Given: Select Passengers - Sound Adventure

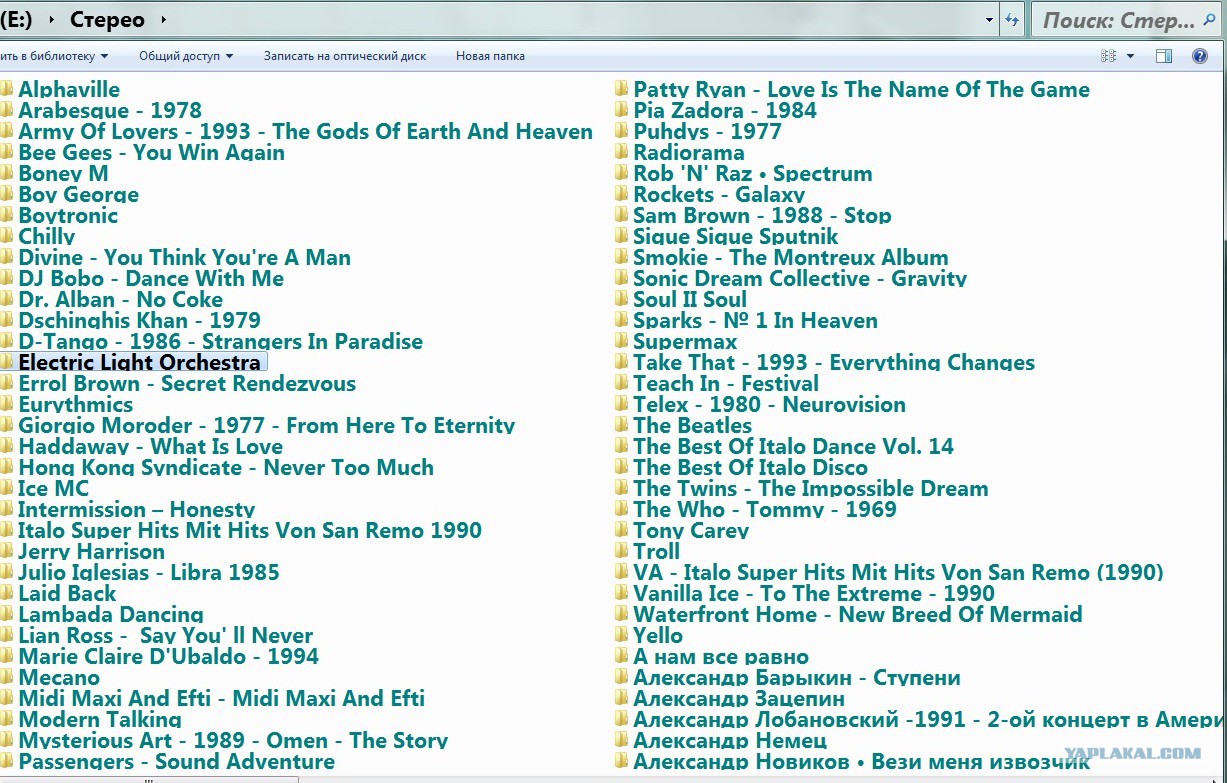Looking at the screenshot, I should 176,761.
